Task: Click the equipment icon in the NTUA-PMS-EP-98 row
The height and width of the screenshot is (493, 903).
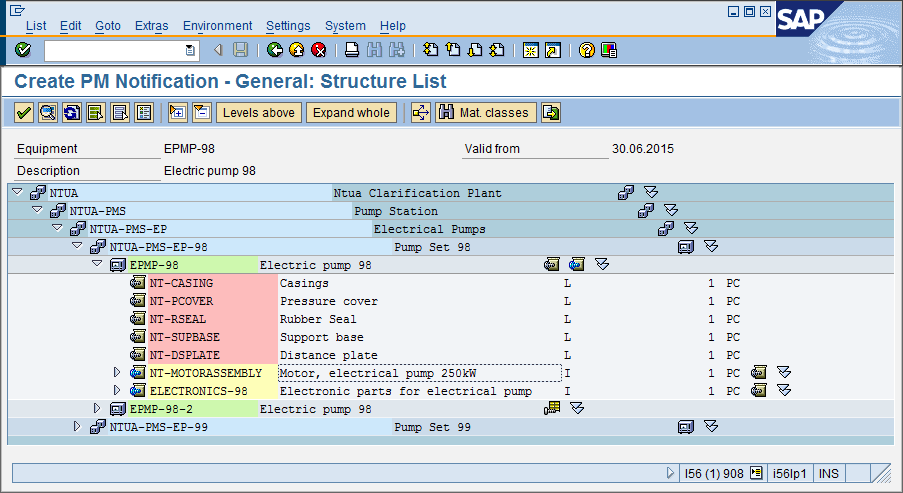Action: pyautogui.click(x=686, y=247)
